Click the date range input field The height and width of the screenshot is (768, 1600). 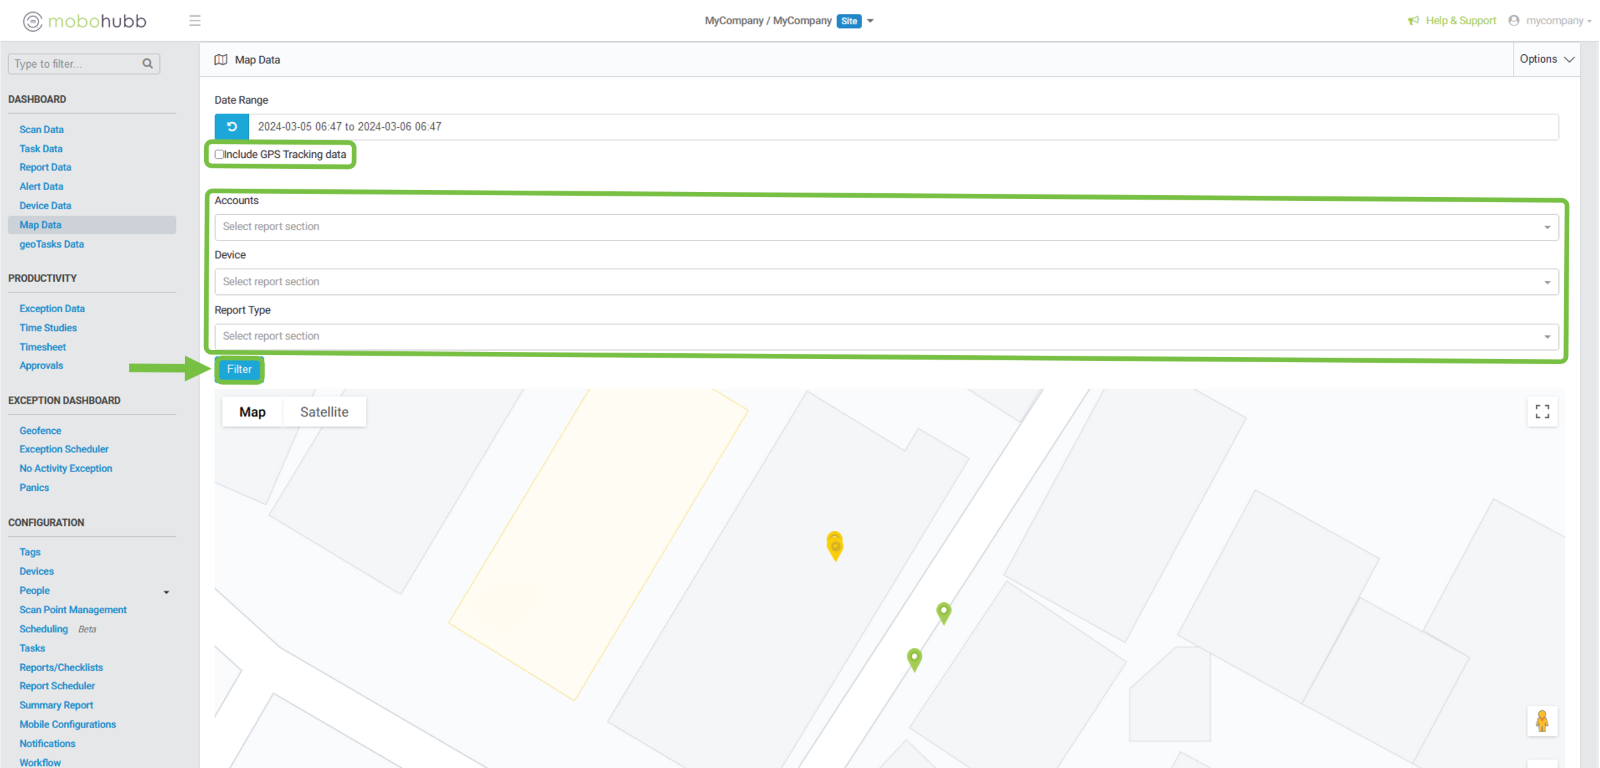click(x=900, y=127)
